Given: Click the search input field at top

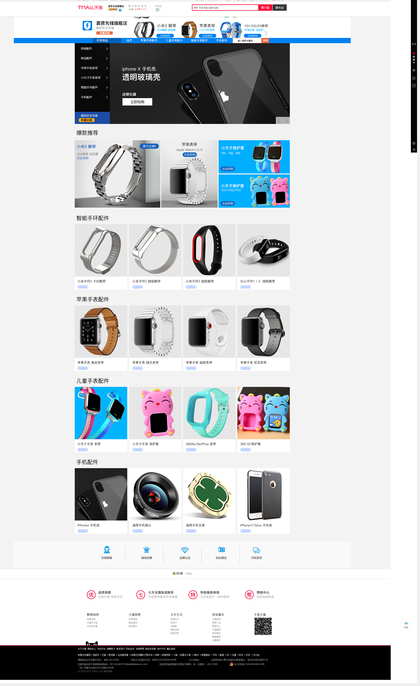Looking at the screenshot, I should click(x=225, y=7).
